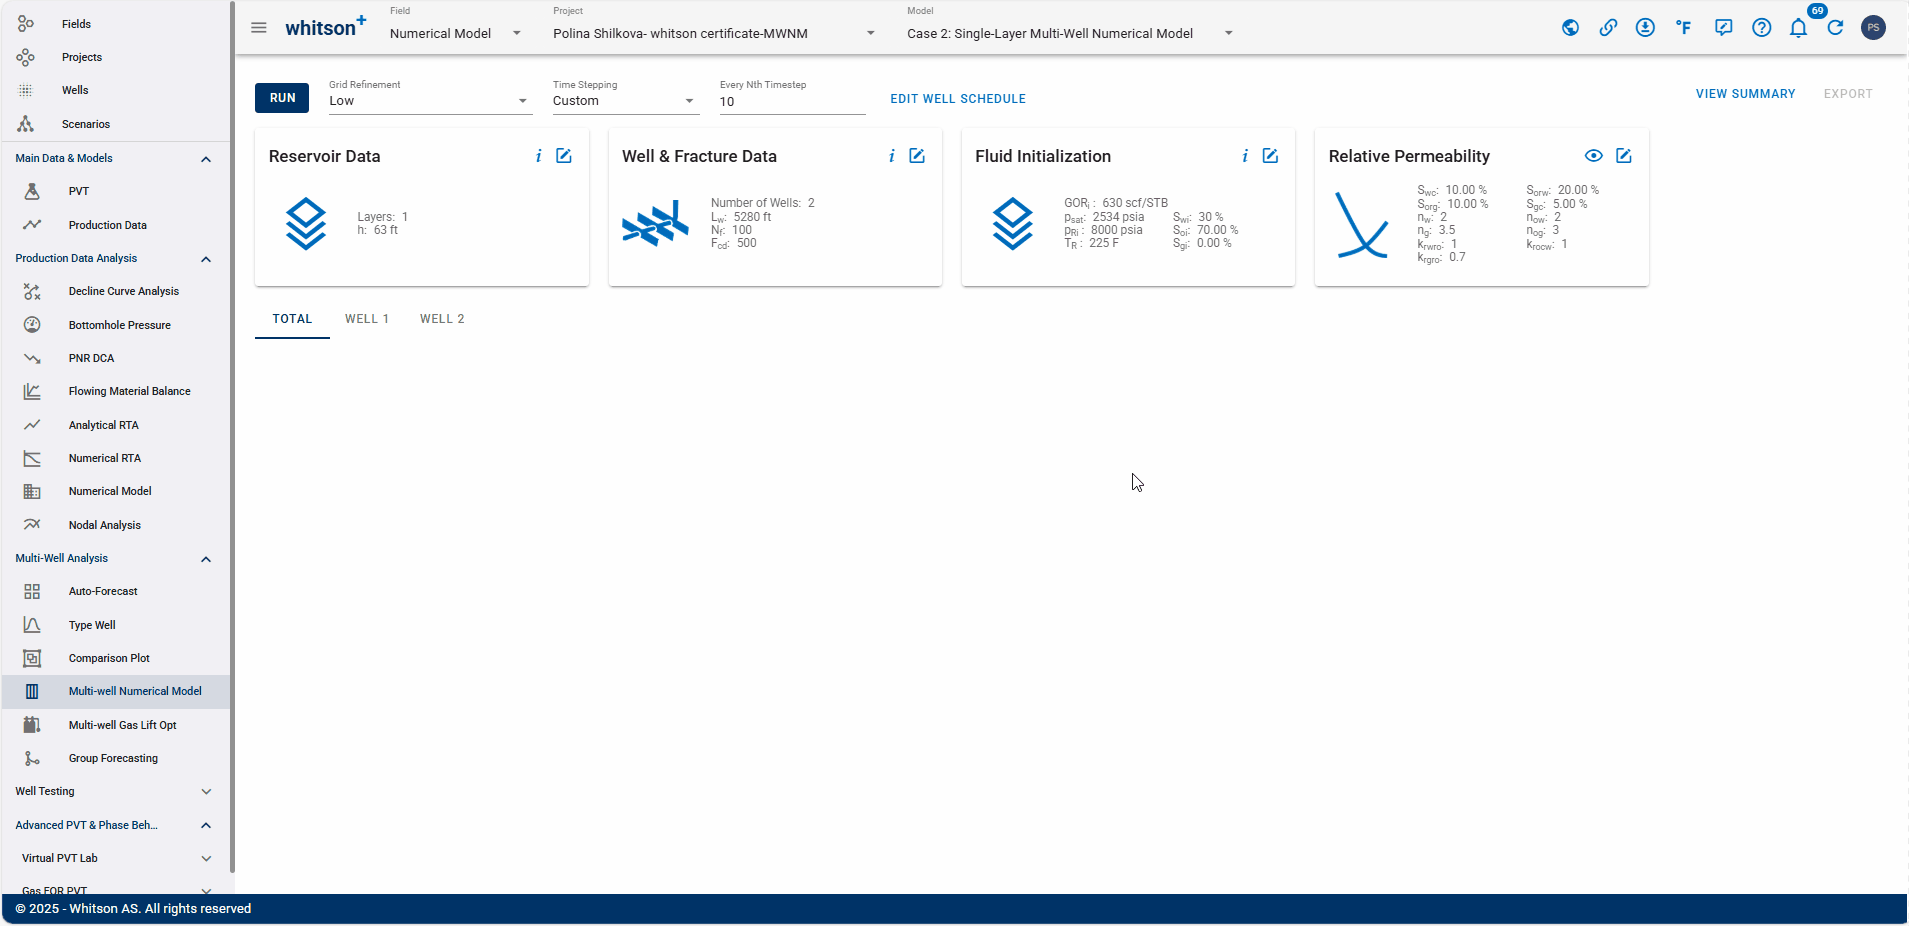The width and height of the screenshot is (1909, 926).
Task: Open Group Forecasting module
Action: point(115,758)
